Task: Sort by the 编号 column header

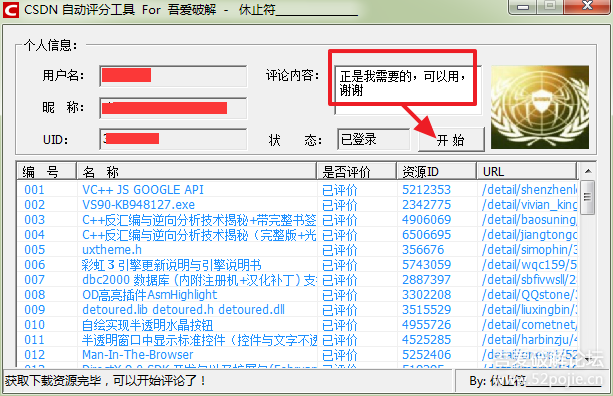Action: [46, 171]
